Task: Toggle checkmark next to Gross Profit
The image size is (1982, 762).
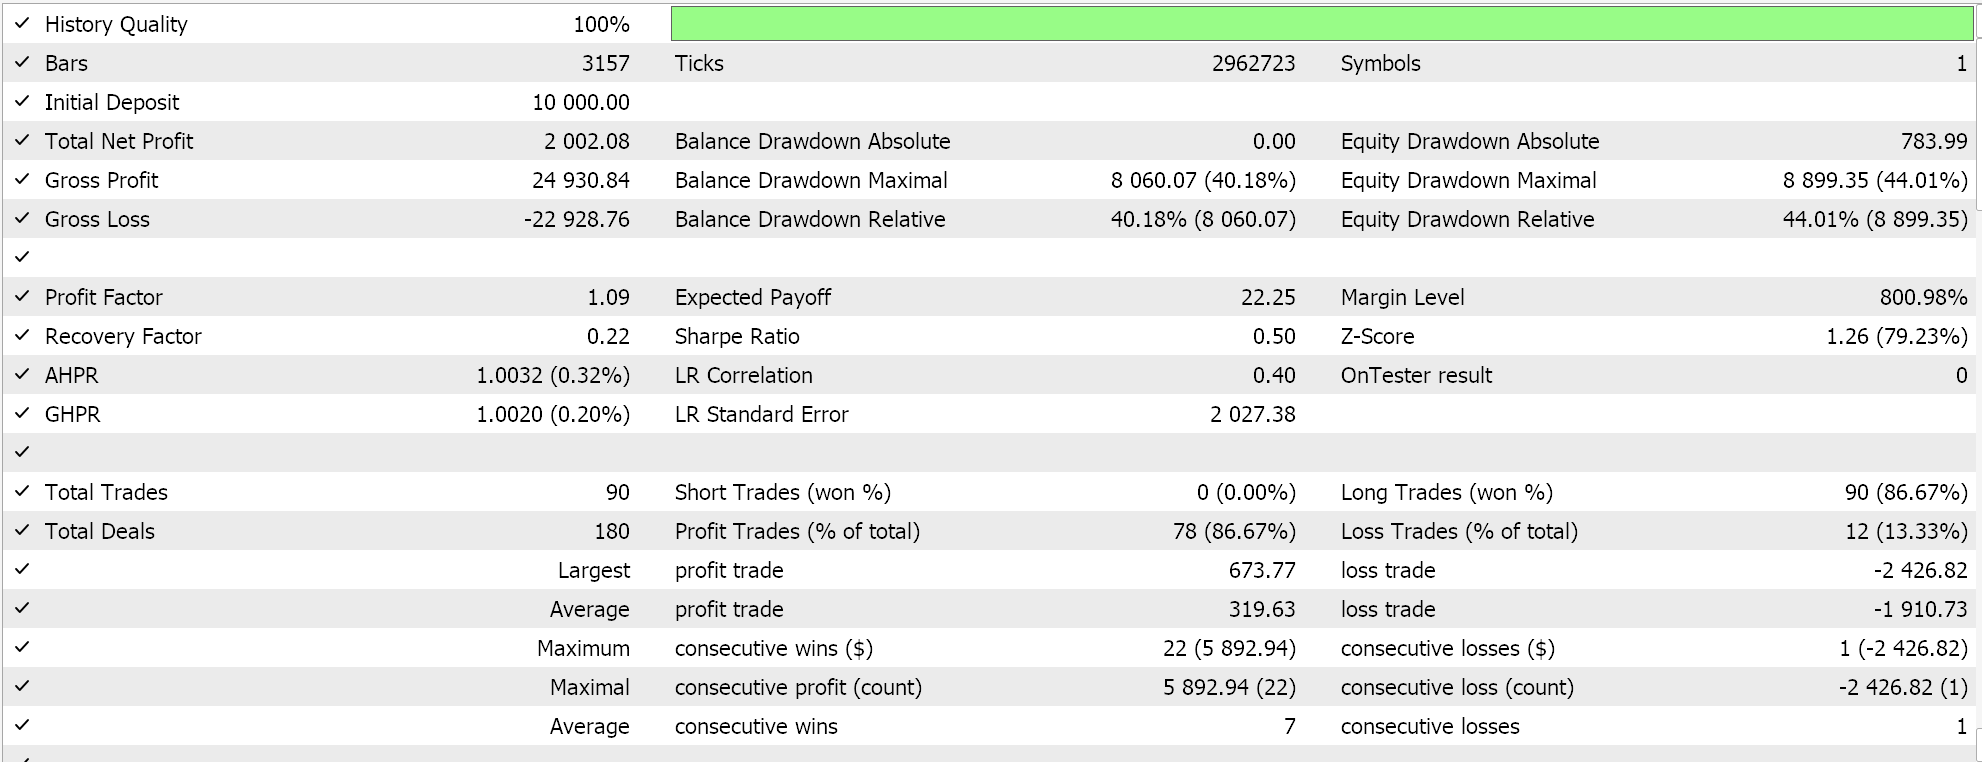Action: click(22, 179)
